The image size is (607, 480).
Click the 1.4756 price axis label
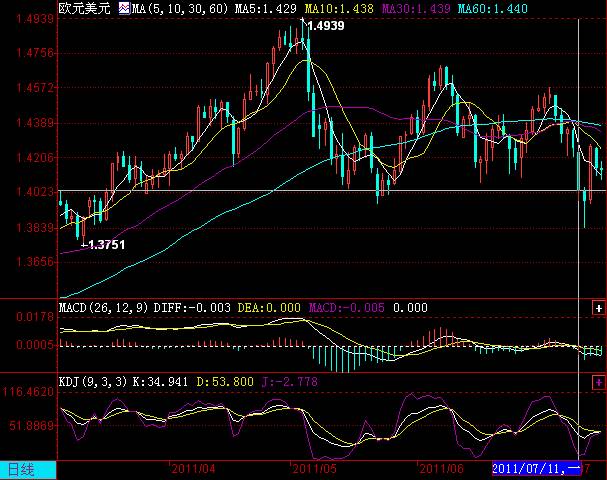35,53
